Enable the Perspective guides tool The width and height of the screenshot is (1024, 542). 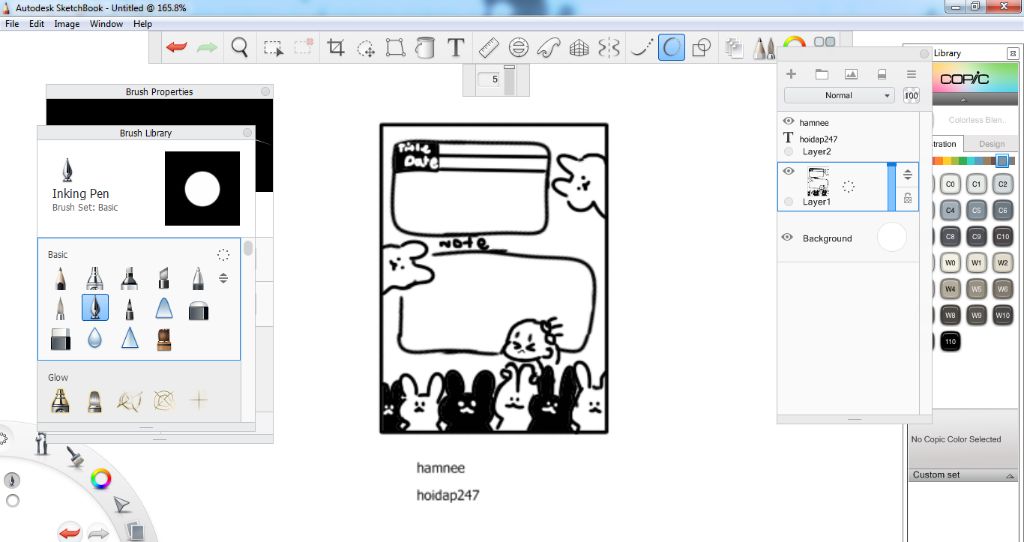(x=579, y=48)
